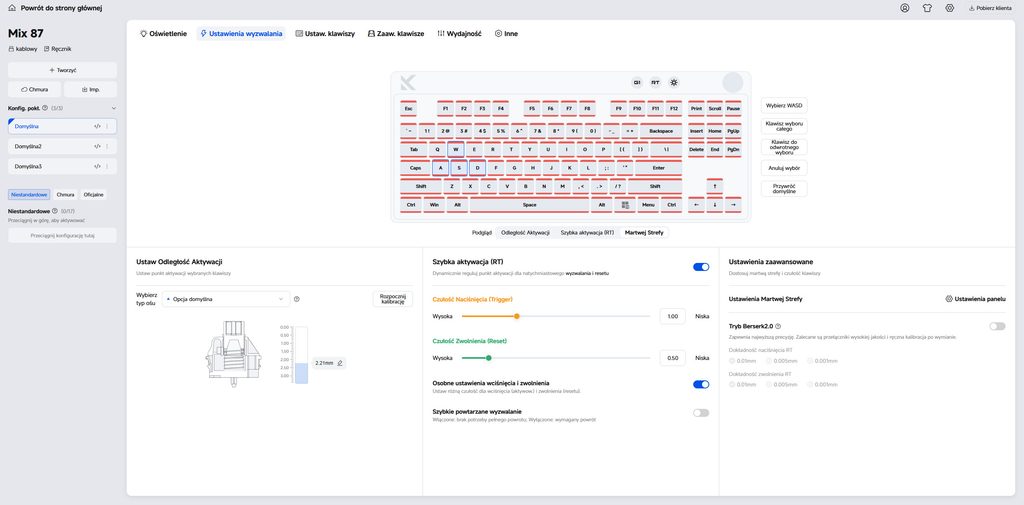Enable Szybkie powtarzane wyzwalanie
Image resolution: width=1024 pixels, height=505 pixels.
pyautogui.click(x=701, y=413)
